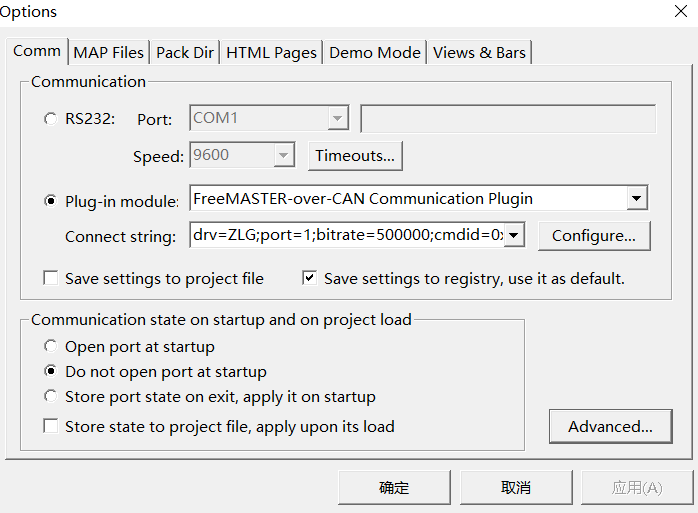698x513 pixels.
Task: Select the Plug-in module radio option
Action: 51,200
